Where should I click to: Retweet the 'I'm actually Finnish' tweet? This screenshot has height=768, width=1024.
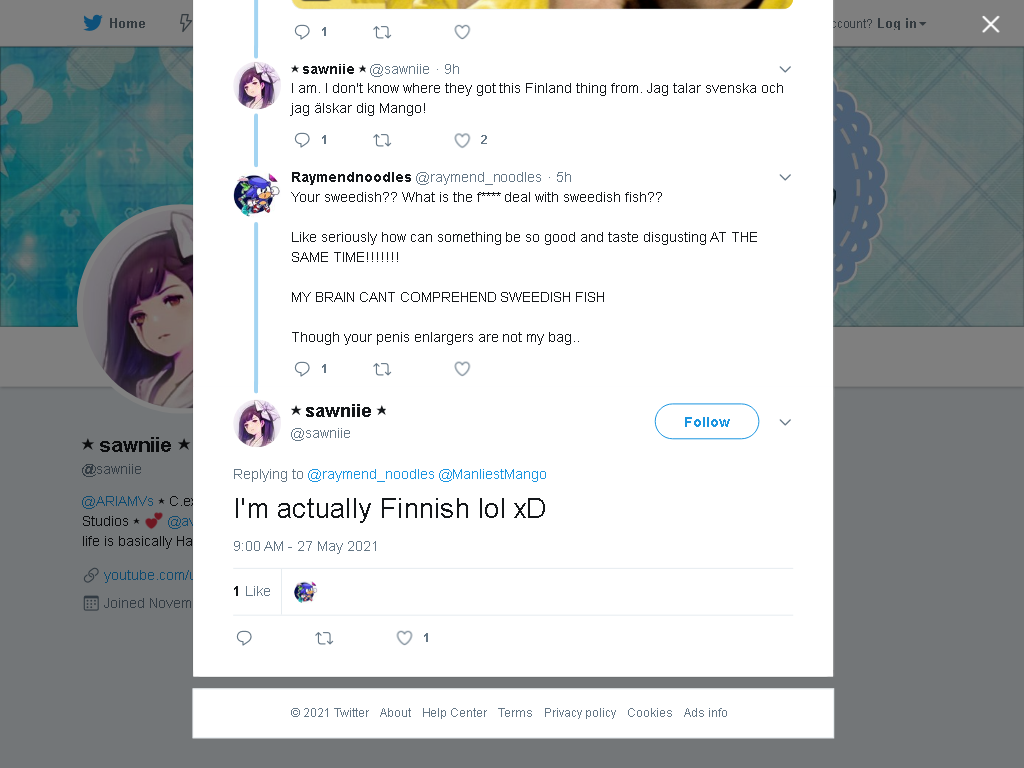click(x=325, y=638)
